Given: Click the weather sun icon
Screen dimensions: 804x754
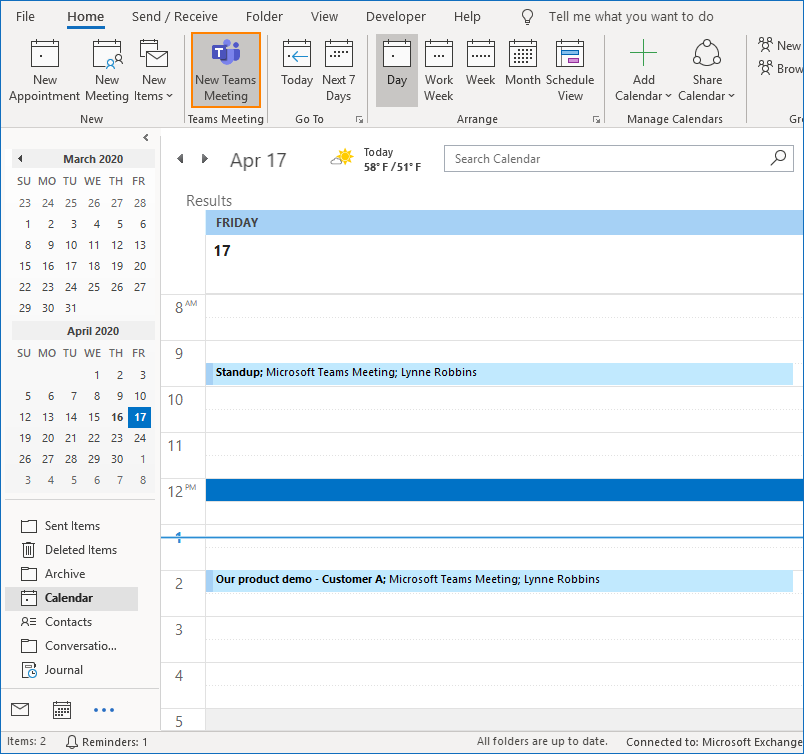Looking at the screenshot, I should coord(343,157).
